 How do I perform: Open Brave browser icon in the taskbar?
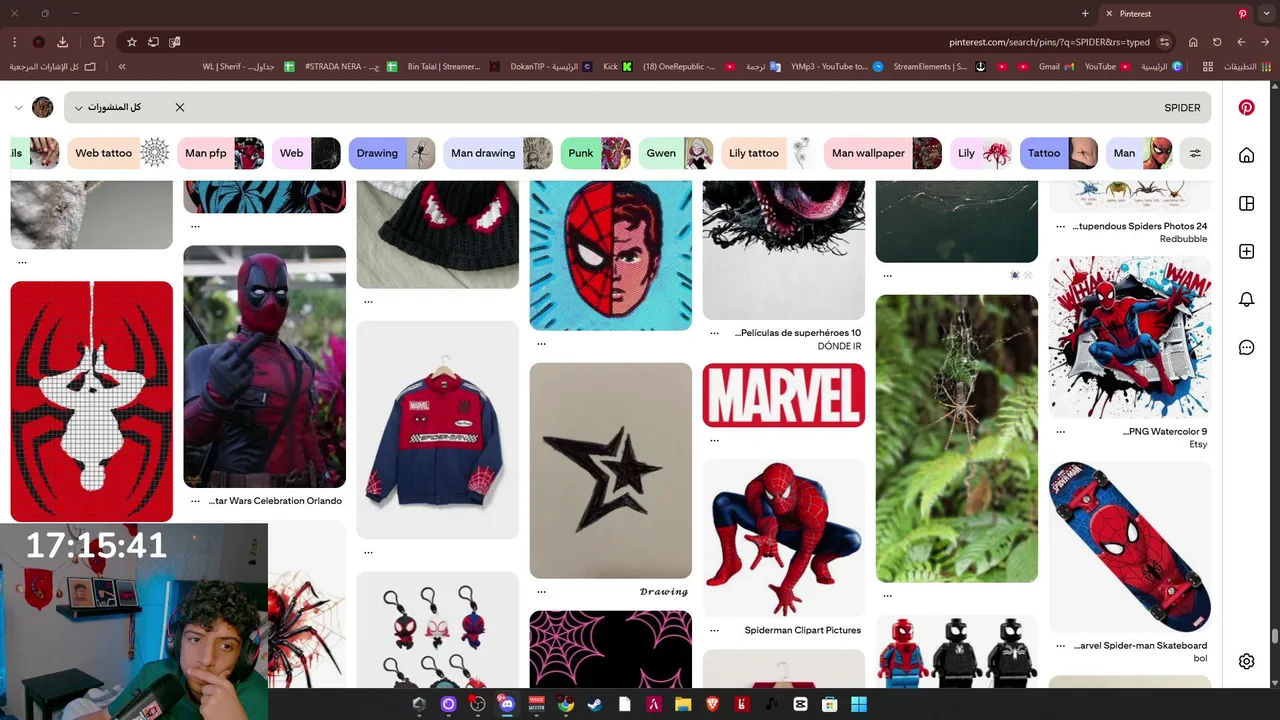pyautogui.click(x=712, y=704)
